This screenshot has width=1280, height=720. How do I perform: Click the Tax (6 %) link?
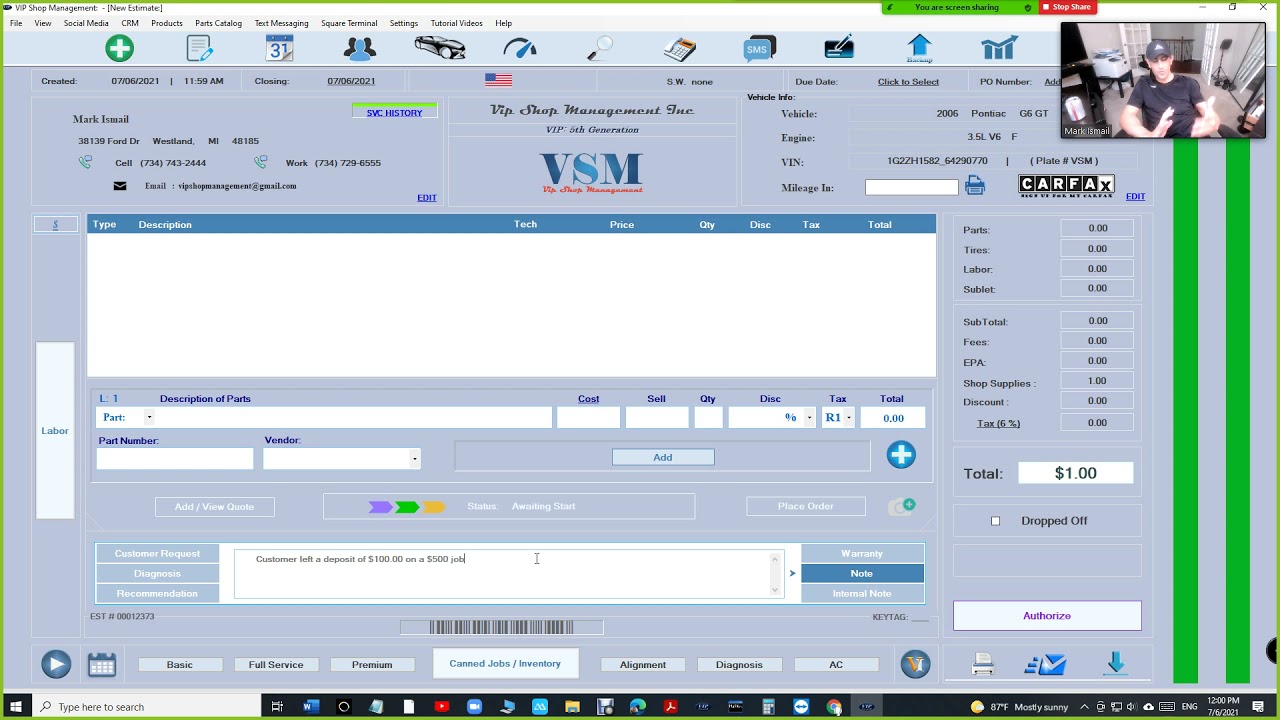[x=998, y=424]
